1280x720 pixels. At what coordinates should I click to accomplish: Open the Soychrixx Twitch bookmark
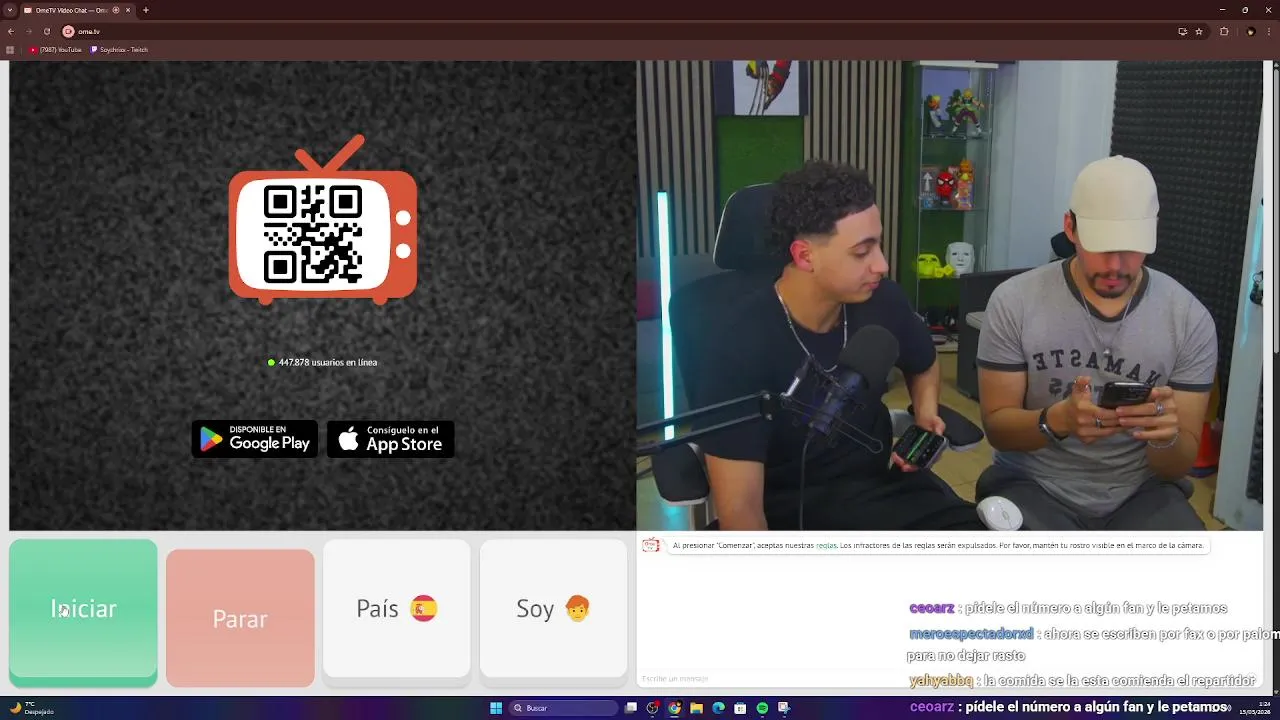[x=119, y=49]
